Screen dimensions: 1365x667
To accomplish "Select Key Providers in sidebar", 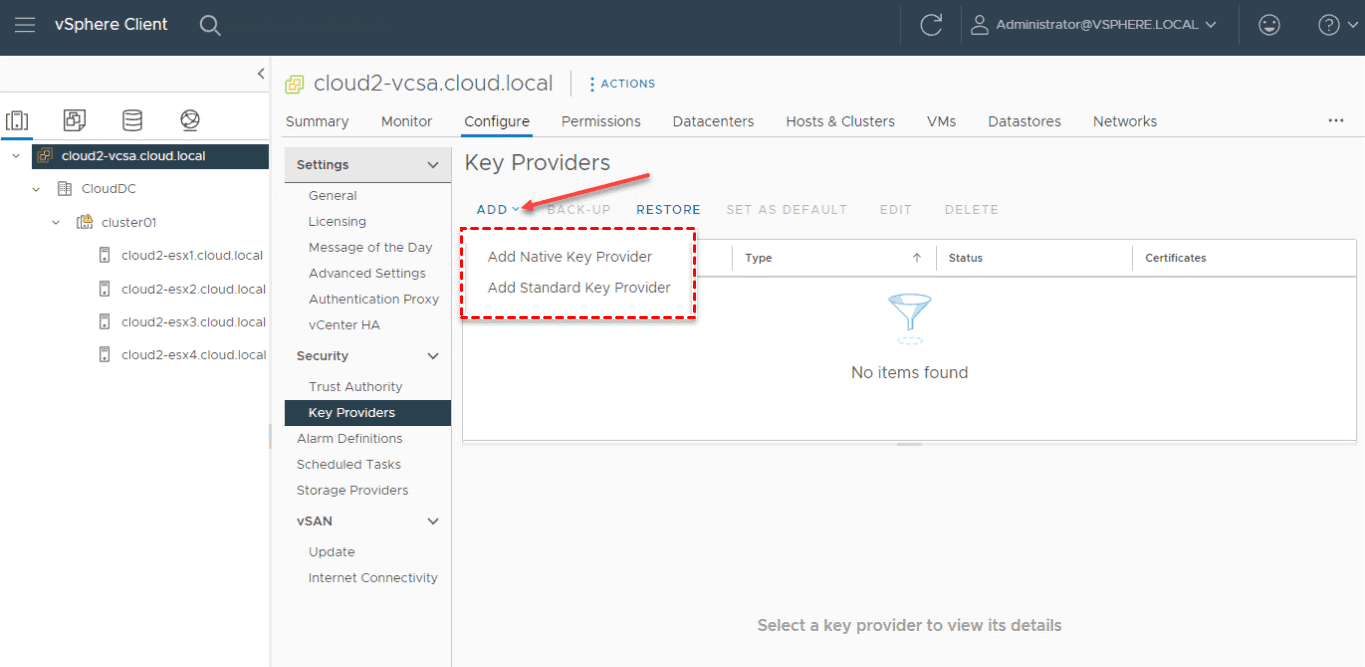I will tap(367, 413).
